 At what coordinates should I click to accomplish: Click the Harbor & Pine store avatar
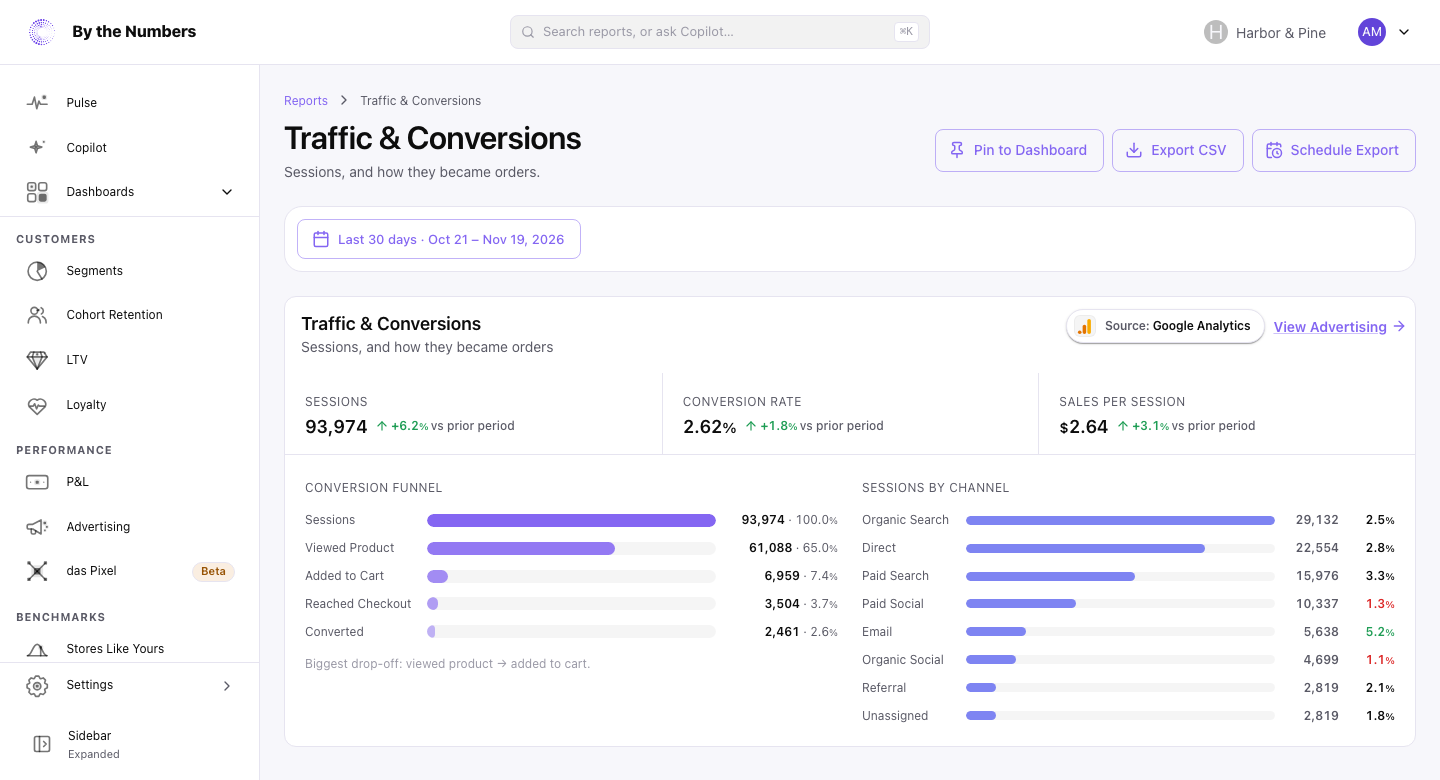point(1215,32)
